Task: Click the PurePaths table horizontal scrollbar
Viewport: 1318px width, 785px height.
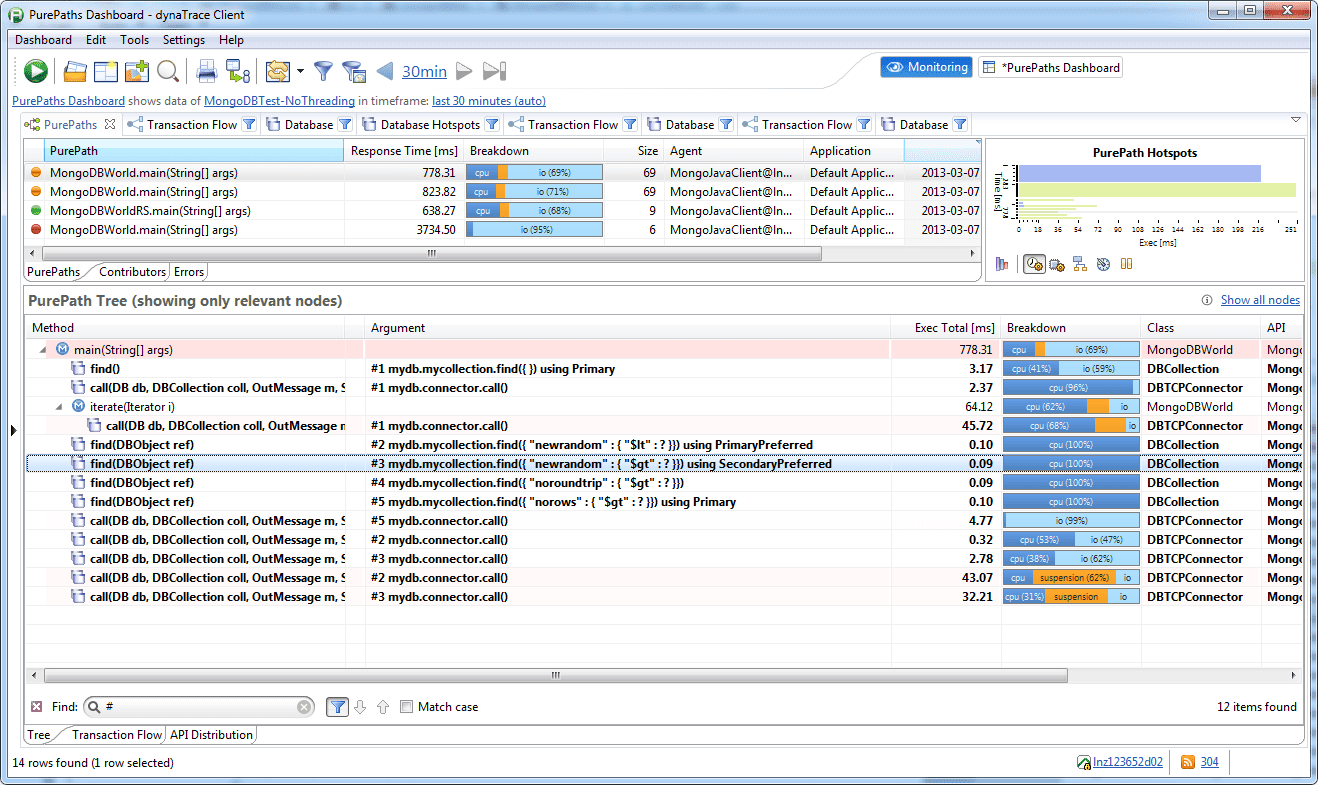Action: tap(431, 254)
